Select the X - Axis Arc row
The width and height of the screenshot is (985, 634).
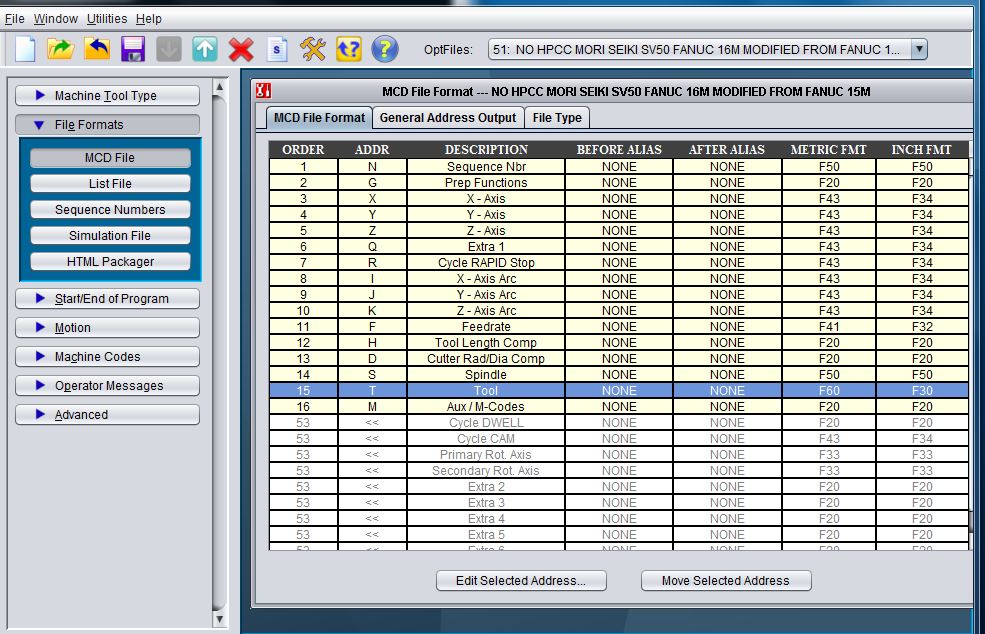click(x=619, y=278)
